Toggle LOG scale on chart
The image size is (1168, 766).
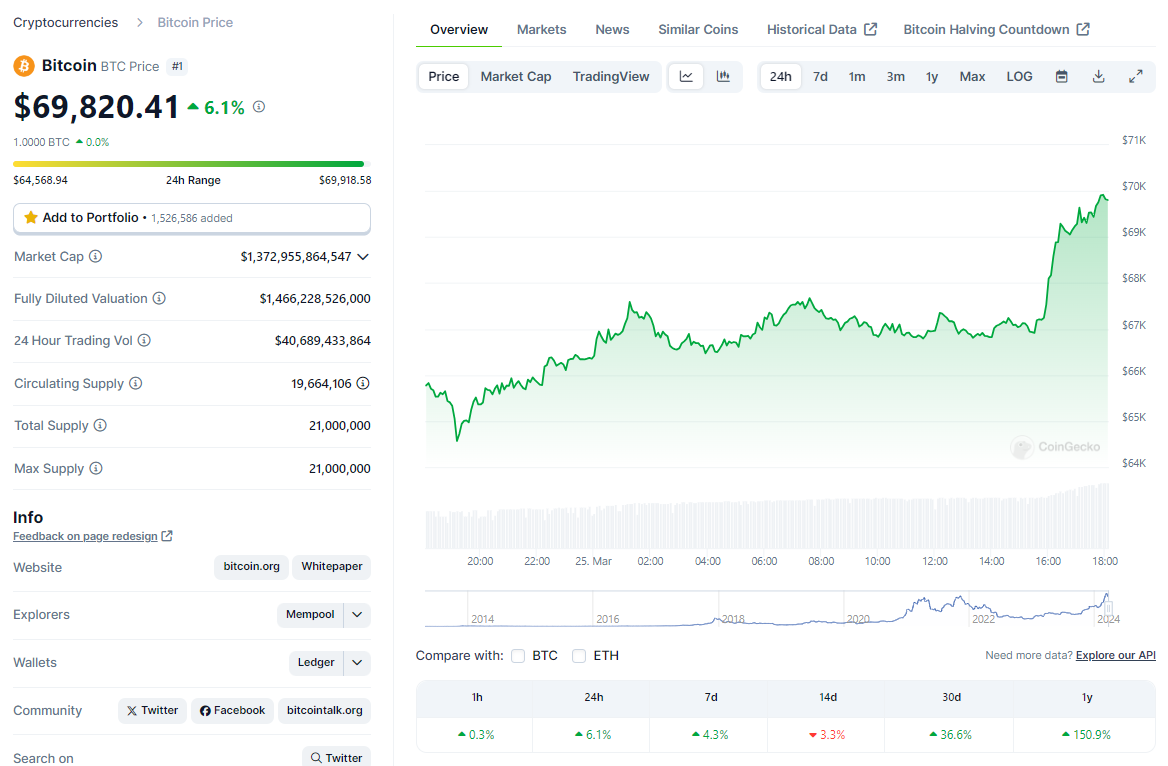[x=1019, y=77]
